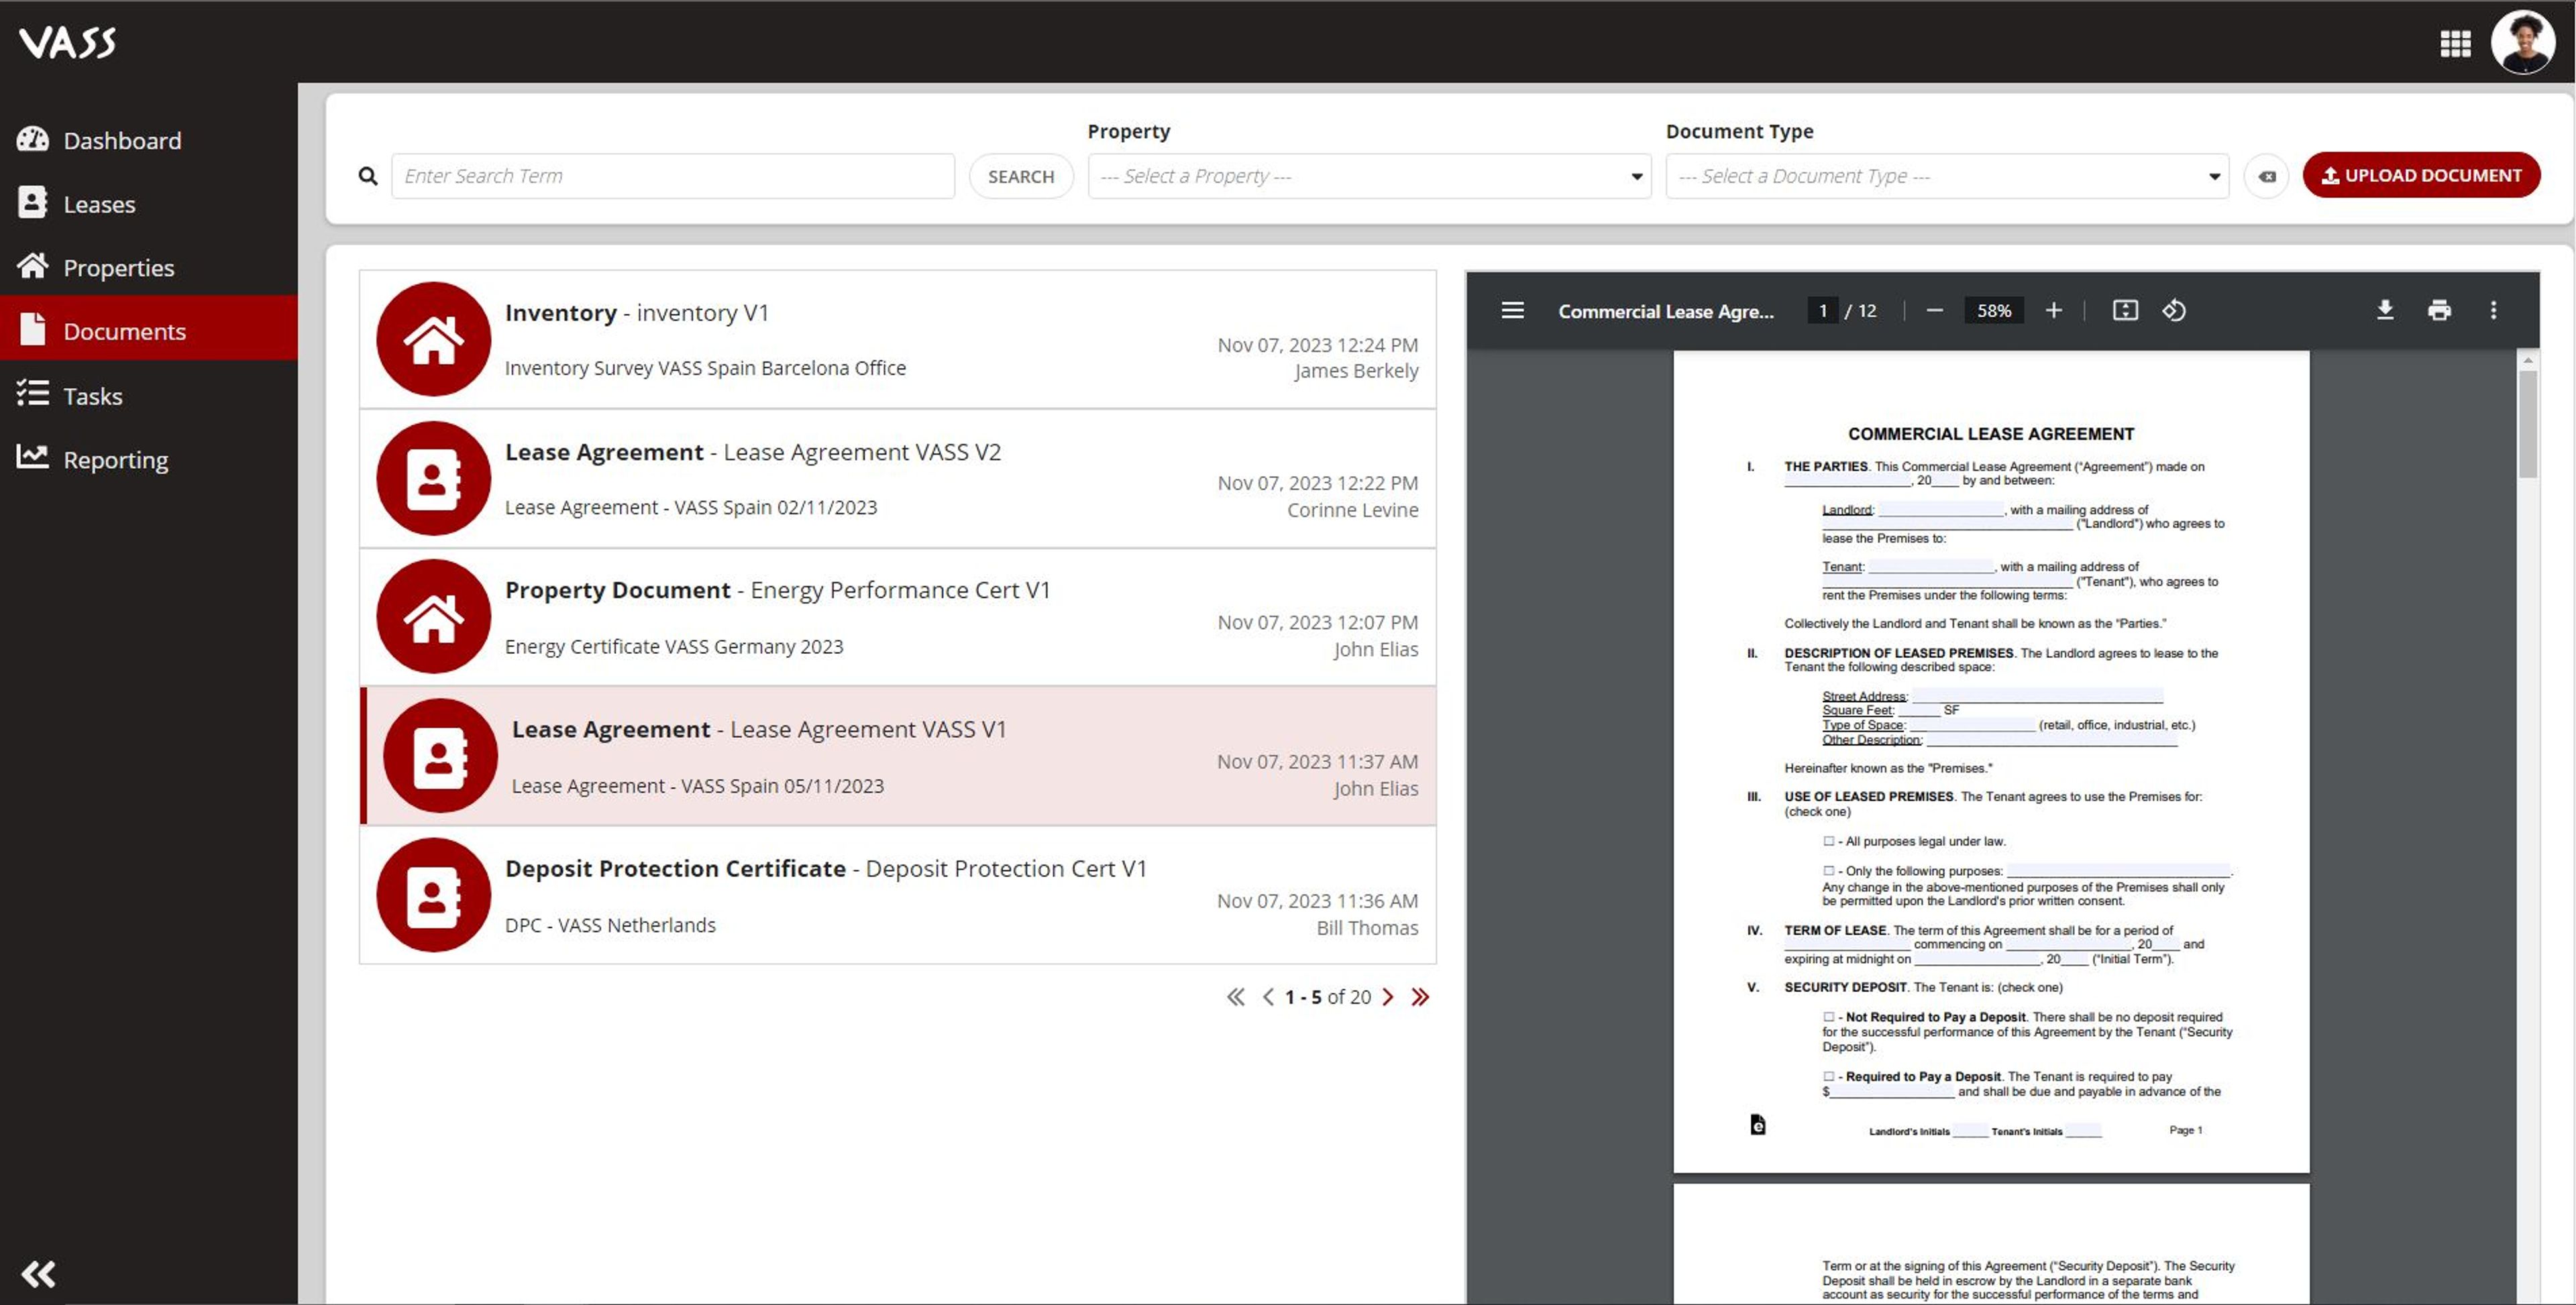Image resolution: width=2576 pixels, height=1305 pixels.
Task: Open the Select a Property dropdown
Action: click(1369, 176)
